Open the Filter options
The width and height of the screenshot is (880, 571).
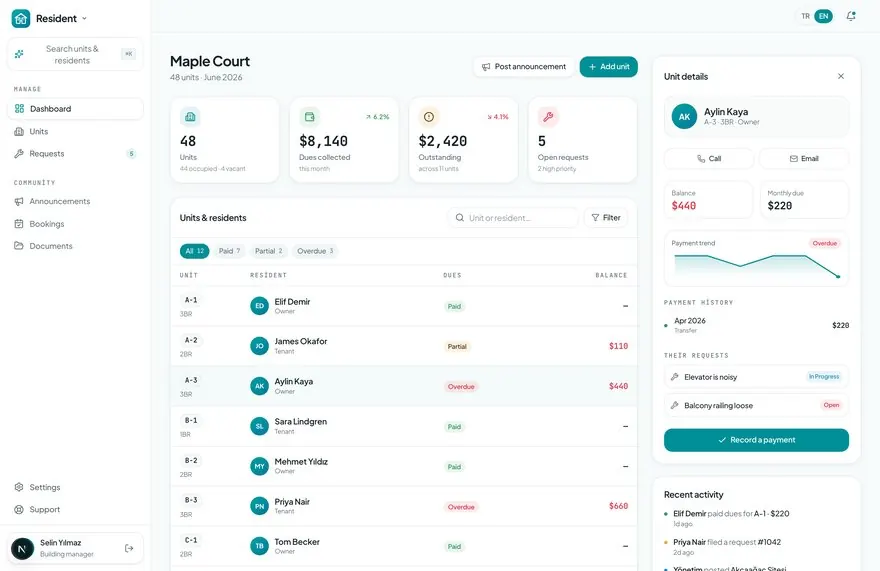(606, 218)
